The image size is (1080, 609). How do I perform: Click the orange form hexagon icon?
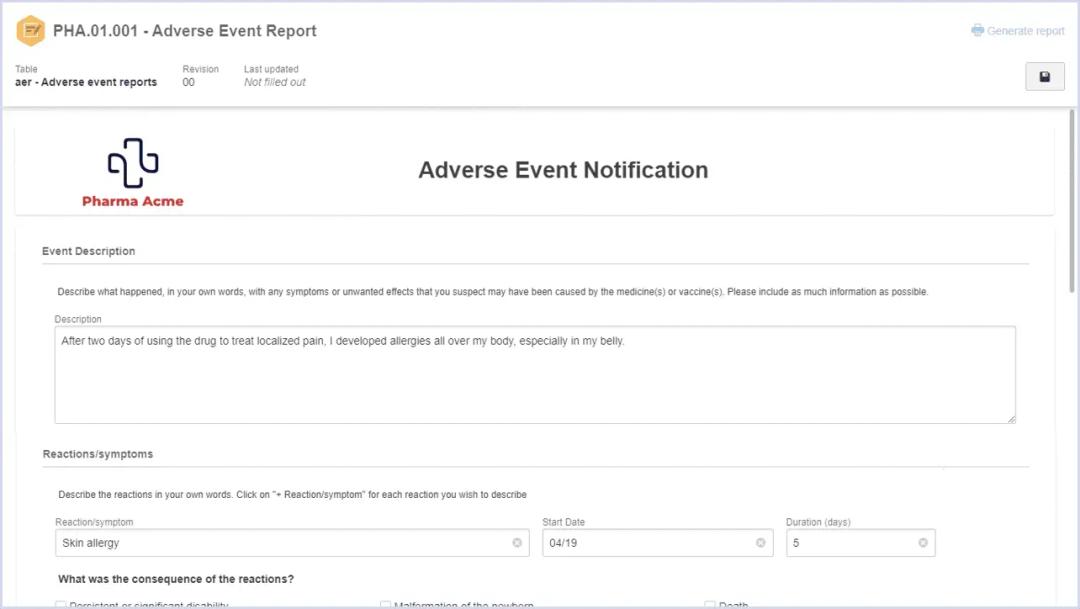(x=31, y=31)
